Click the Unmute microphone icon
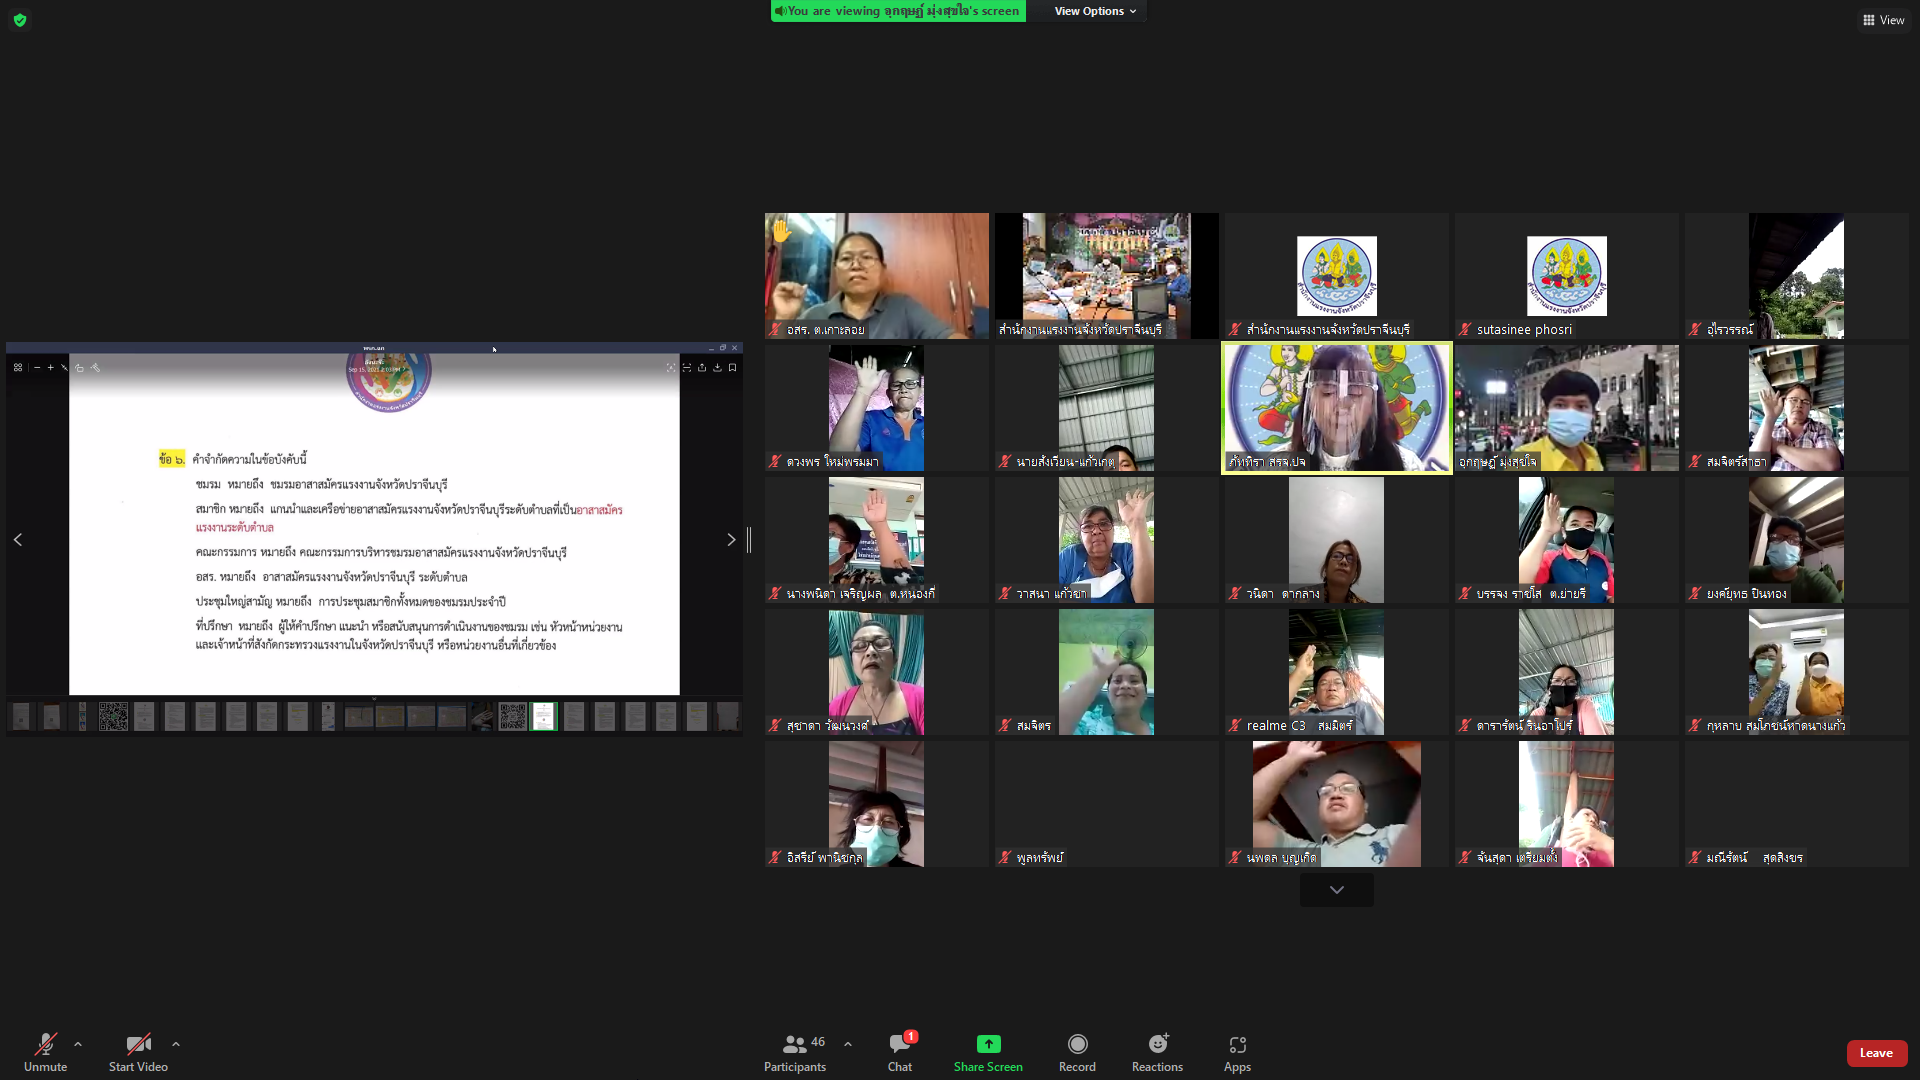1920x1080 pixels. click(x=45, y=1045)
